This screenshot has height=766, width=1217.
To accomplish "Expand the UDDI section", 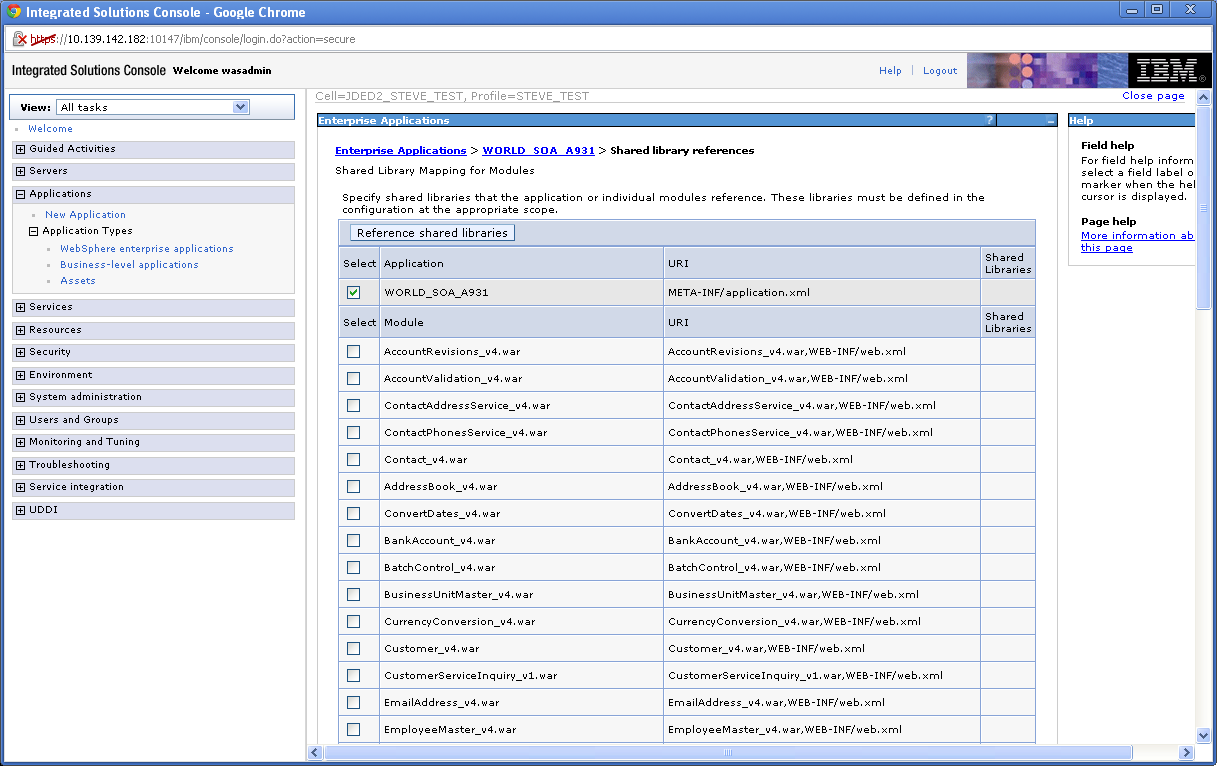I will point(20,510).
